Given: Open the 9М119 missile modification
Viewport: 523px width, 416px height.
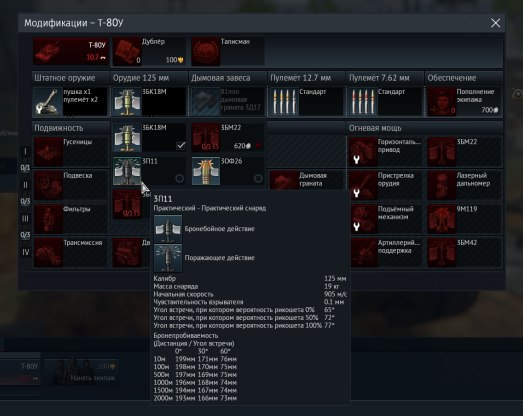Looking at the screenshot, I should pyautogui.click(x=464, y=219).
